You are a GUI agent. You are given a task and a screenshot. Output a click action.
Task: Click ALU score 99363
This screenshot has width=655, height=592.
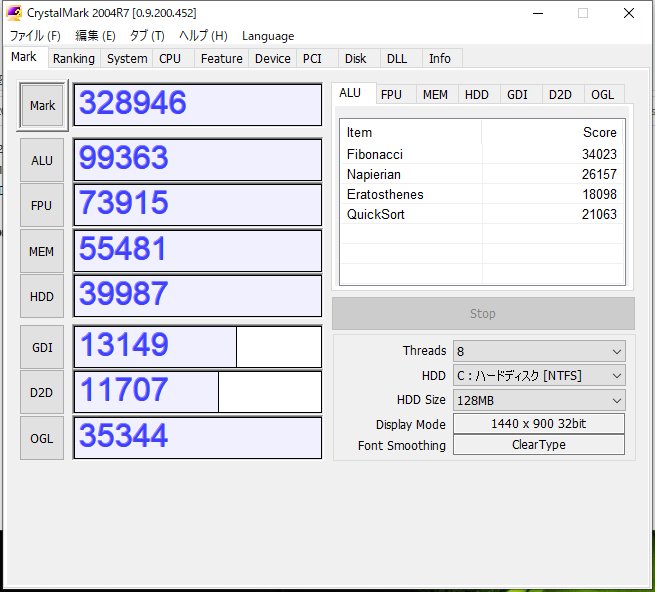tap(198, 160)
